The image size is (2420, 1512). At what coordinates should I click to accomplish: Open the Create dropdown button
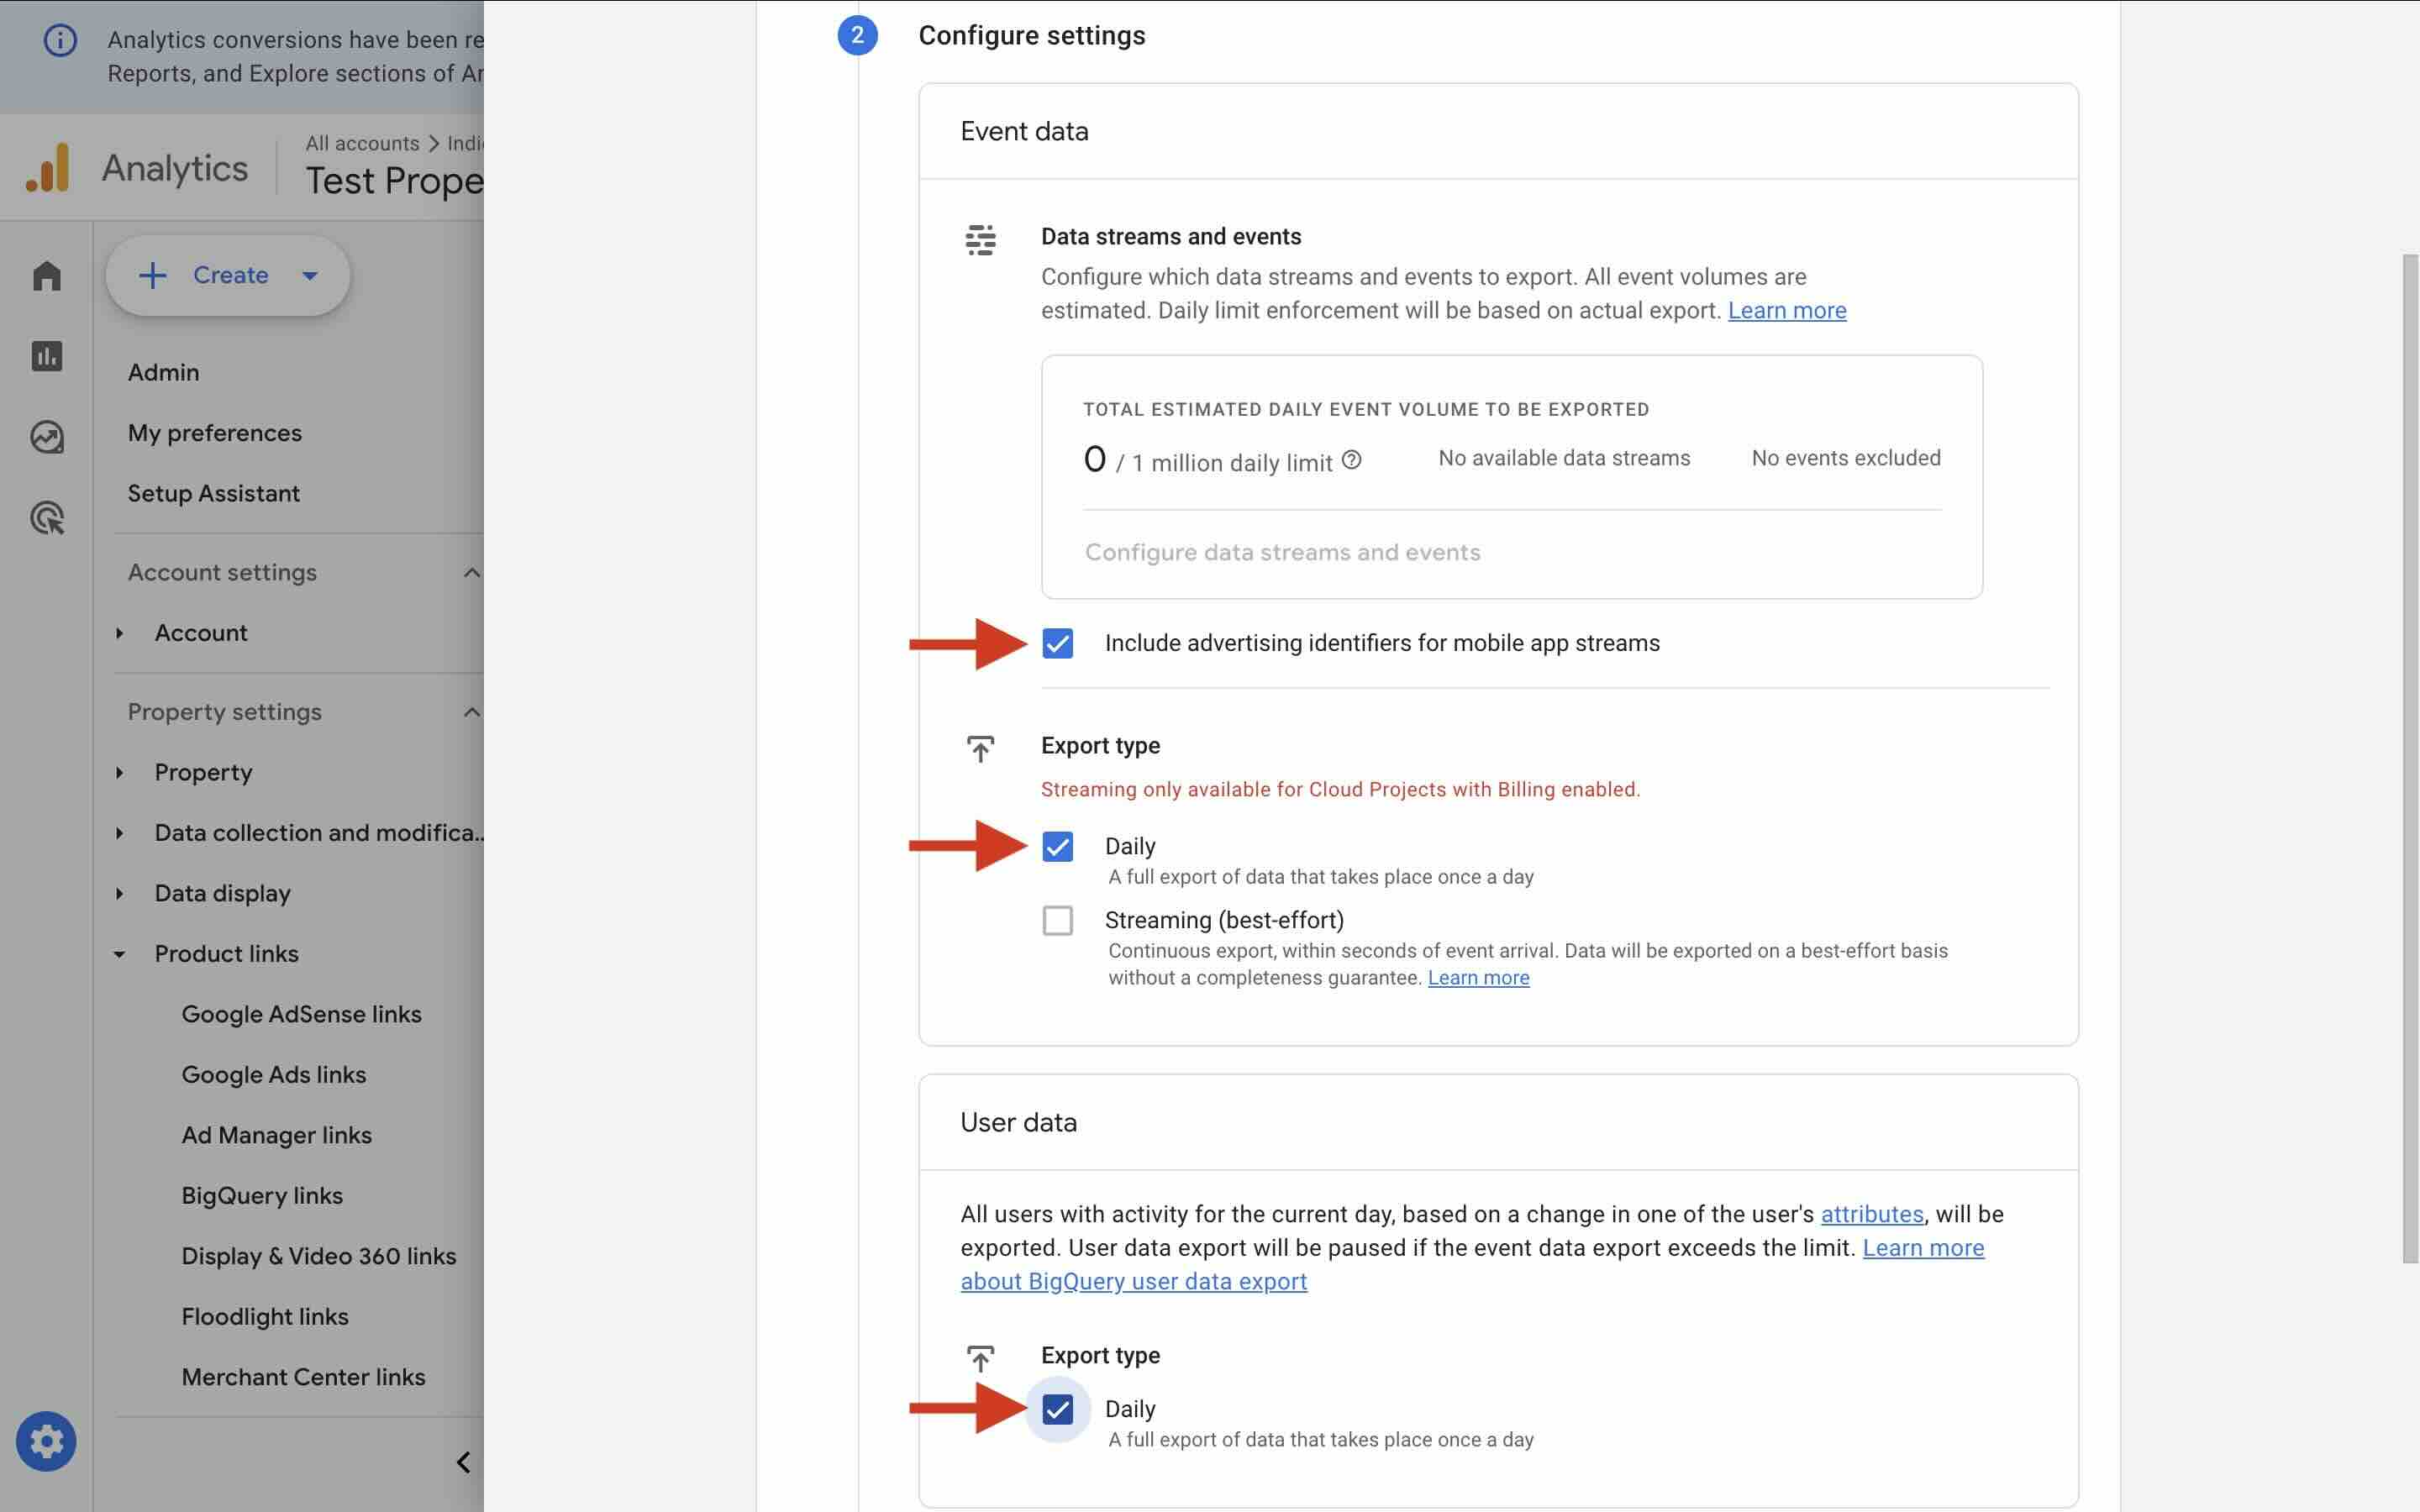tap(228, 275)
